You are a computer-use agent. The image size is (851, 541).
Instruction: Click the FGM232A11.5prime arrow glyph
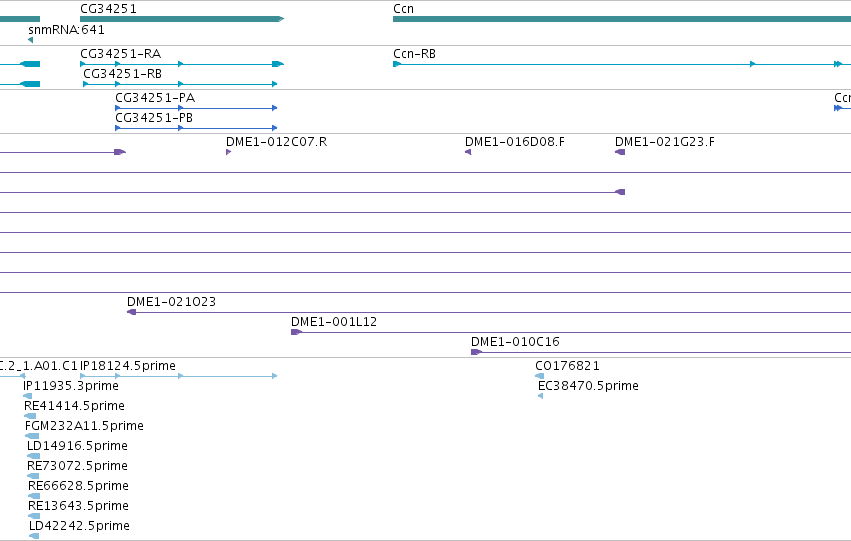pos(32,436)
